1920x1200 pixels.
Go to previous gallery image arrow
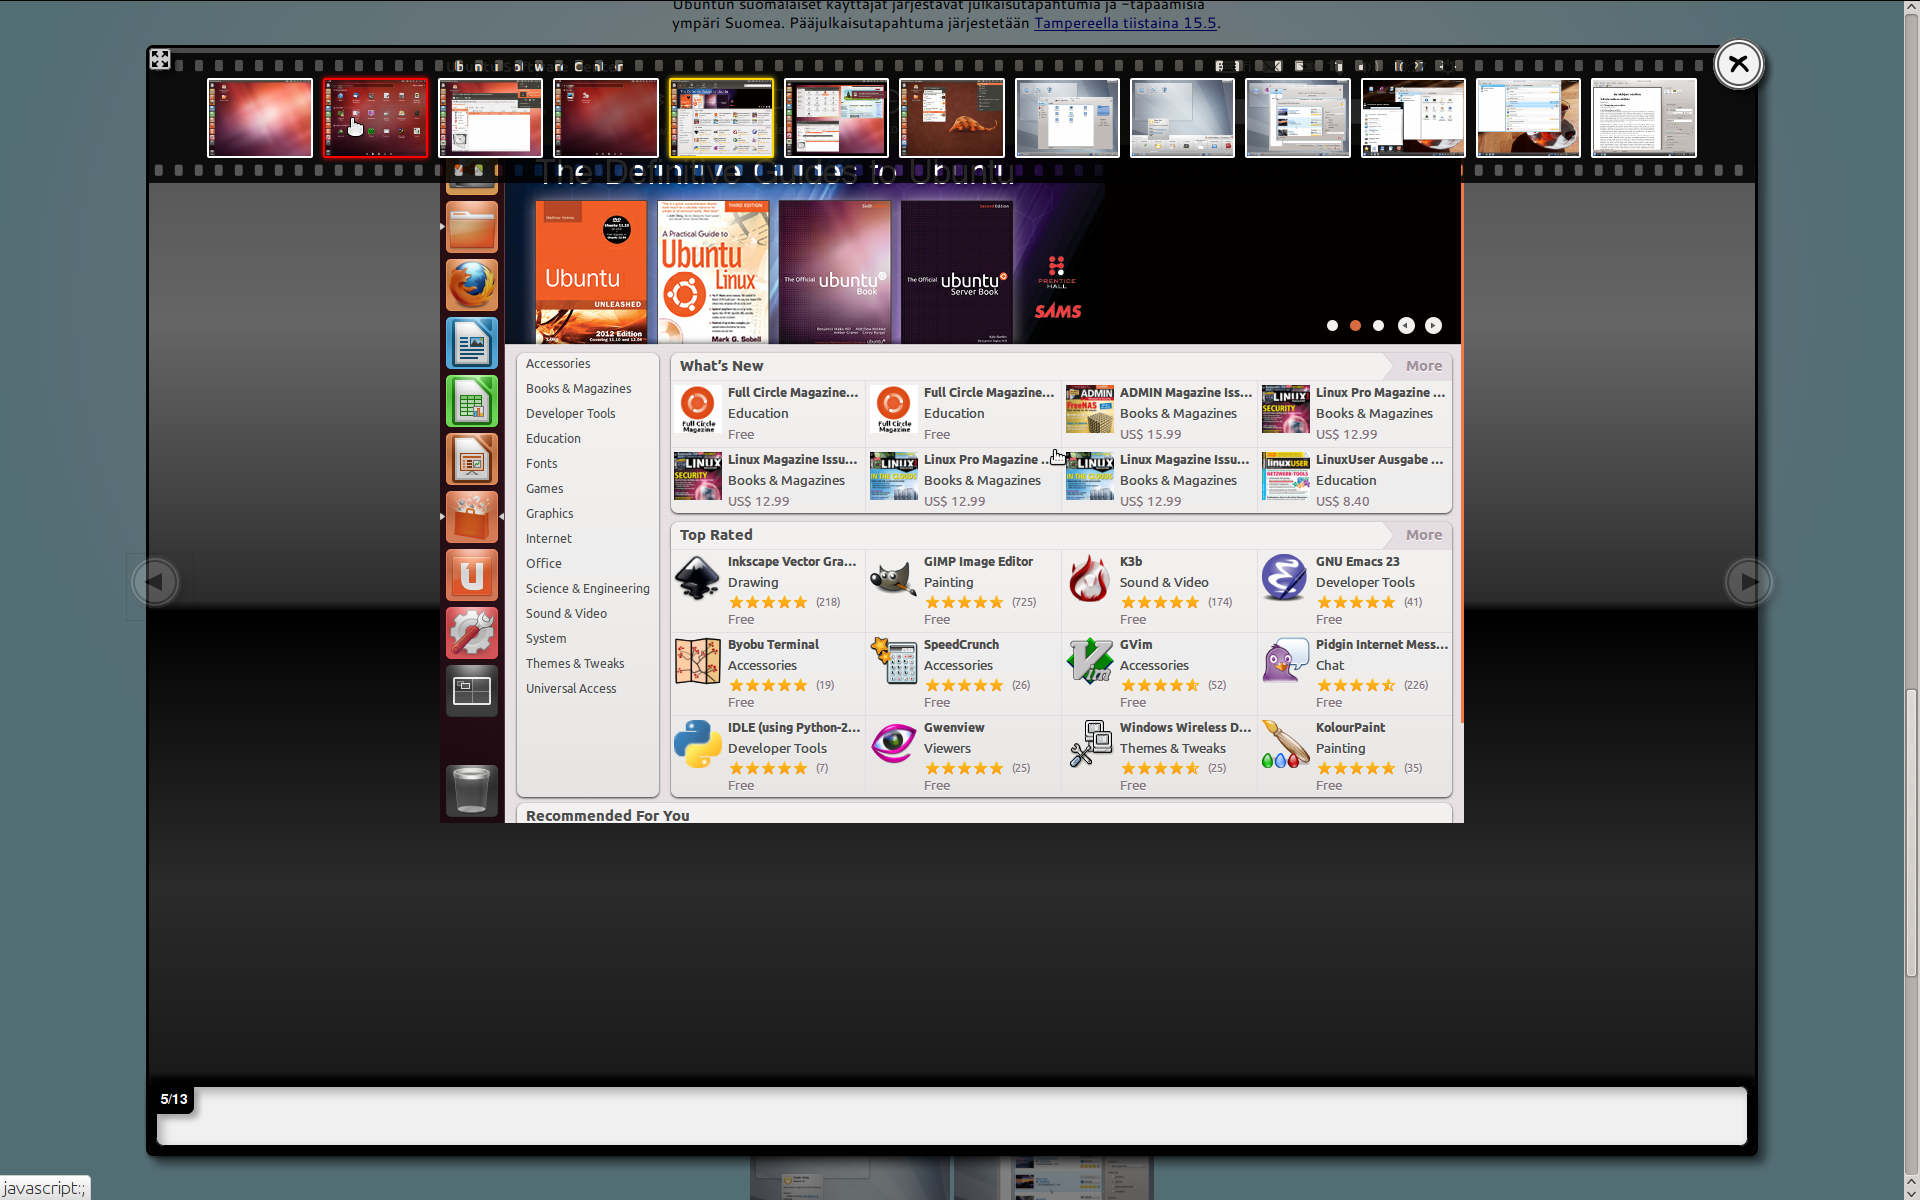coord(155,582)
